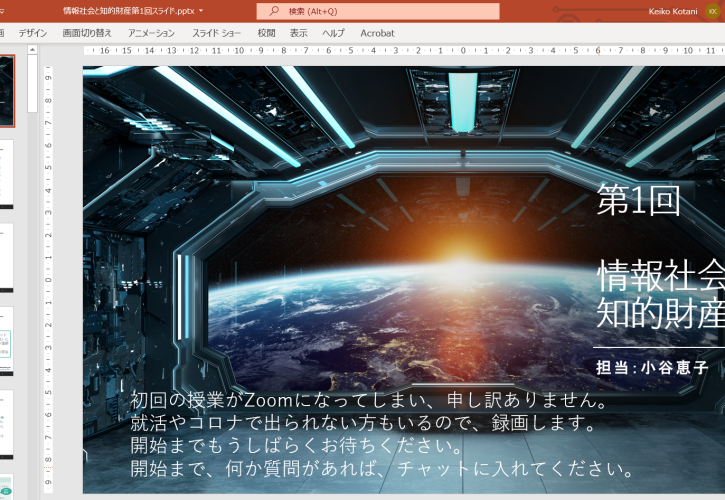Open the スライド ショー ribbon tab
Image resolution: width=725 pixels, height=500 pixels.
216,33
